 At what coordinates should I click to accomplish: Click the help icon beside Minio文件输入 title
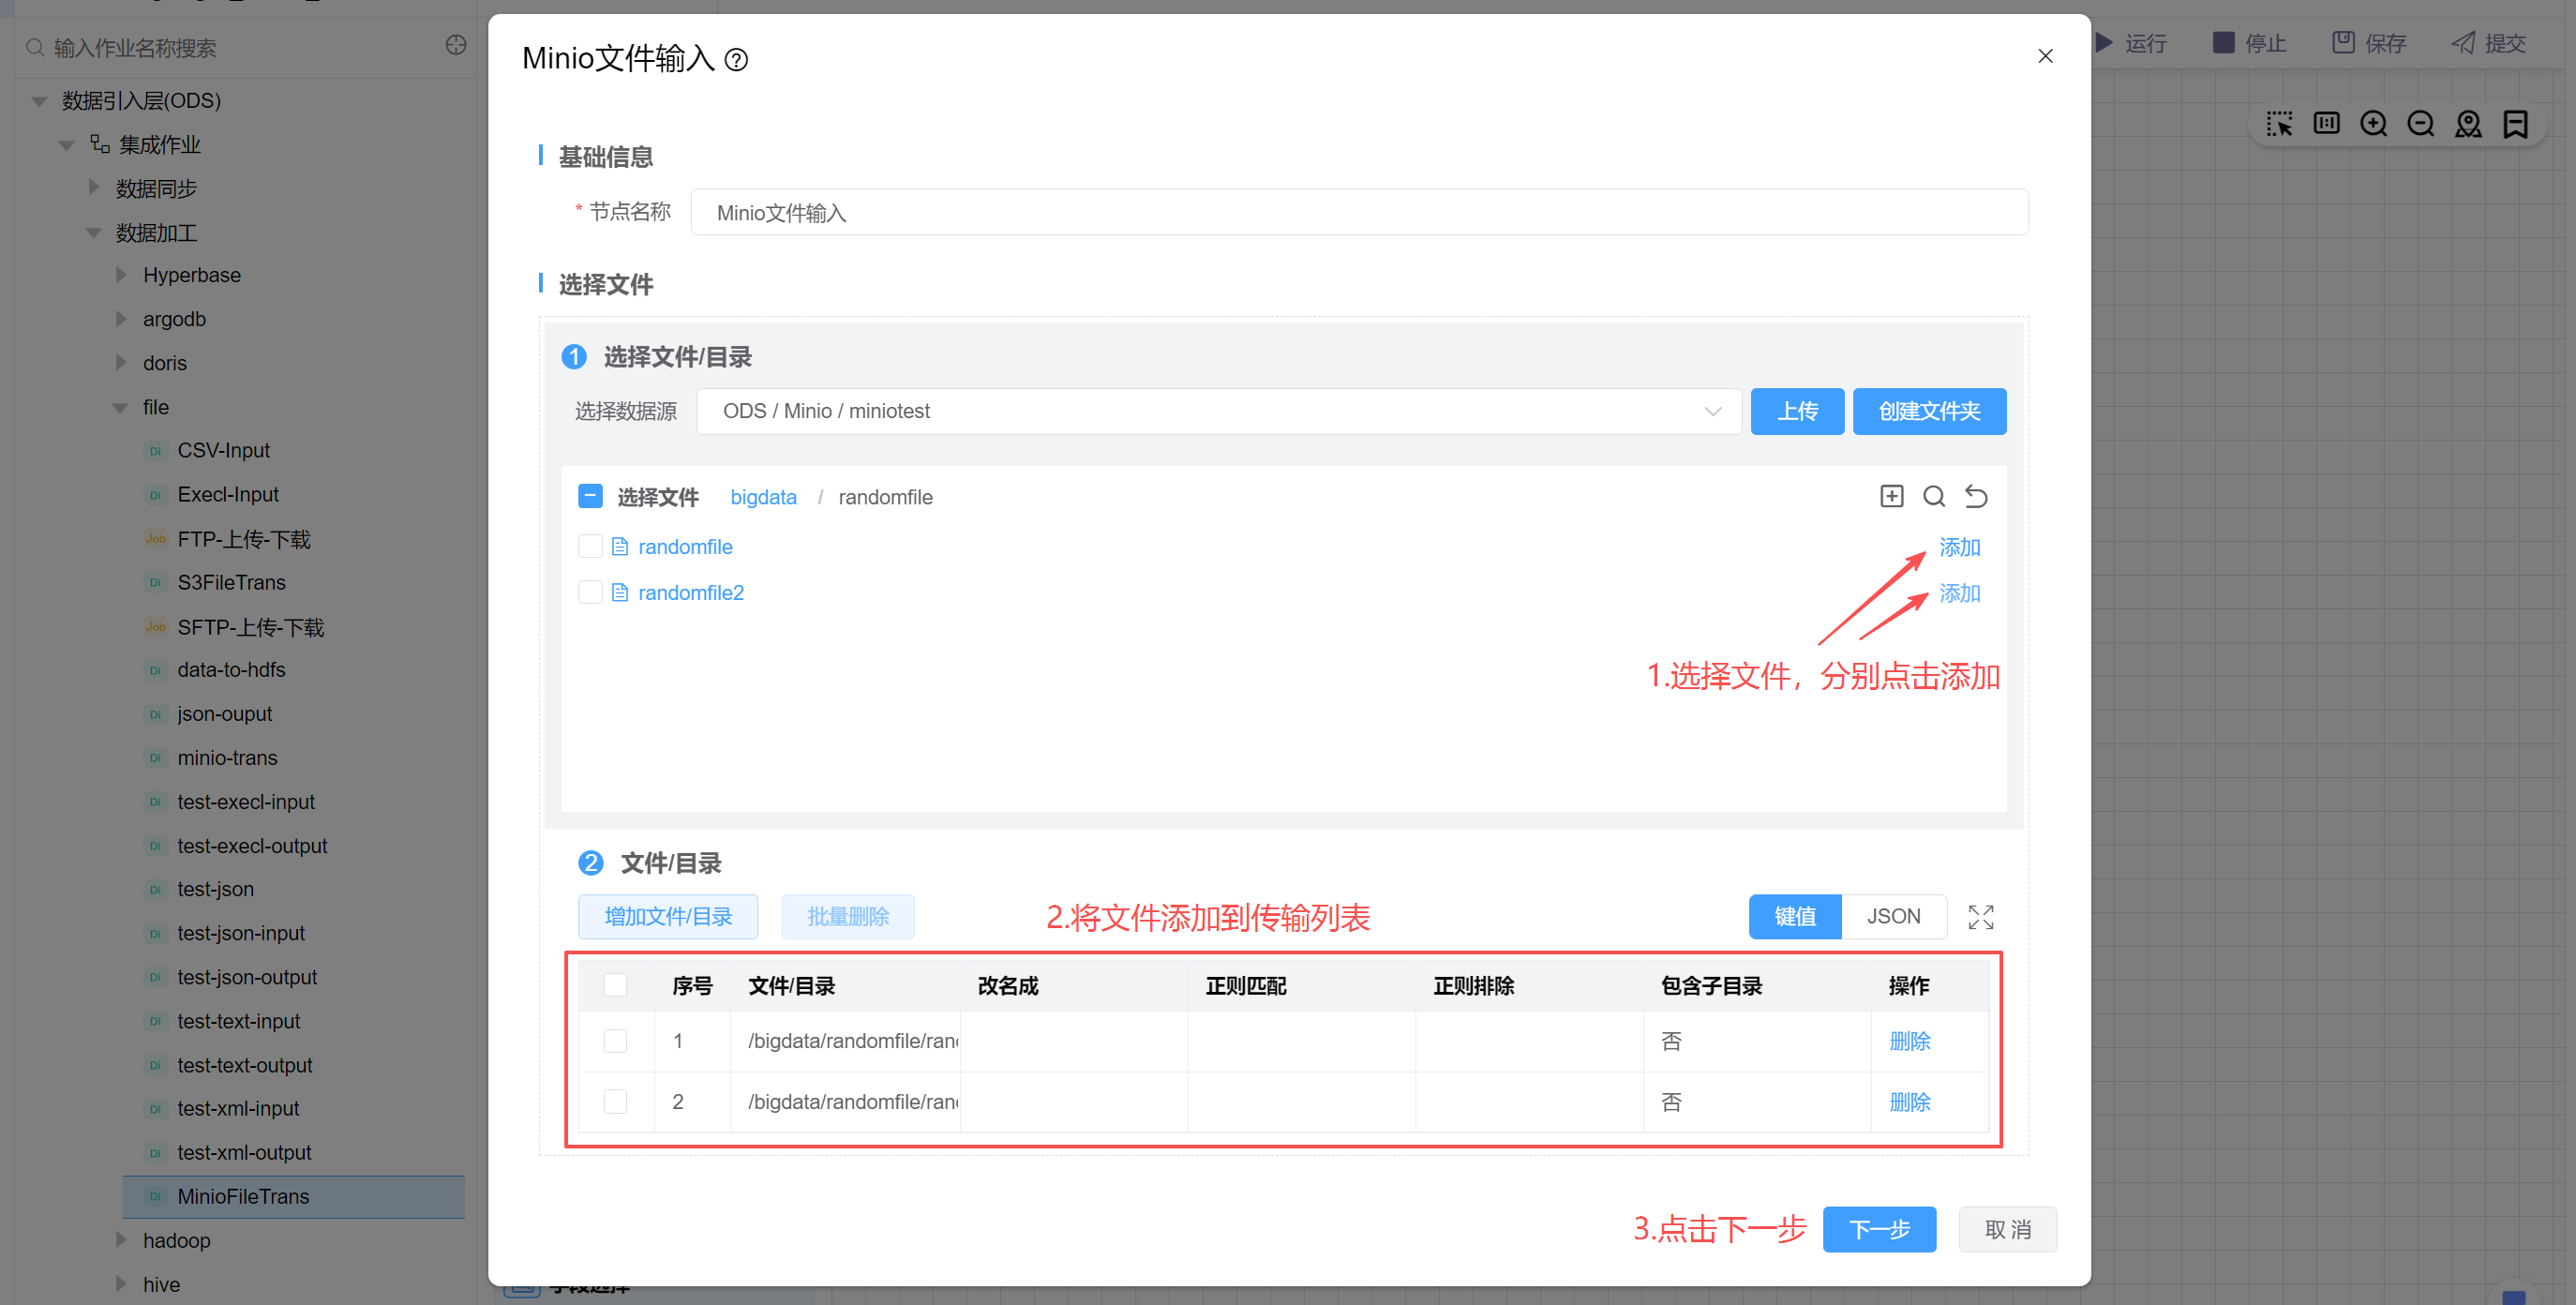point(736,60)
